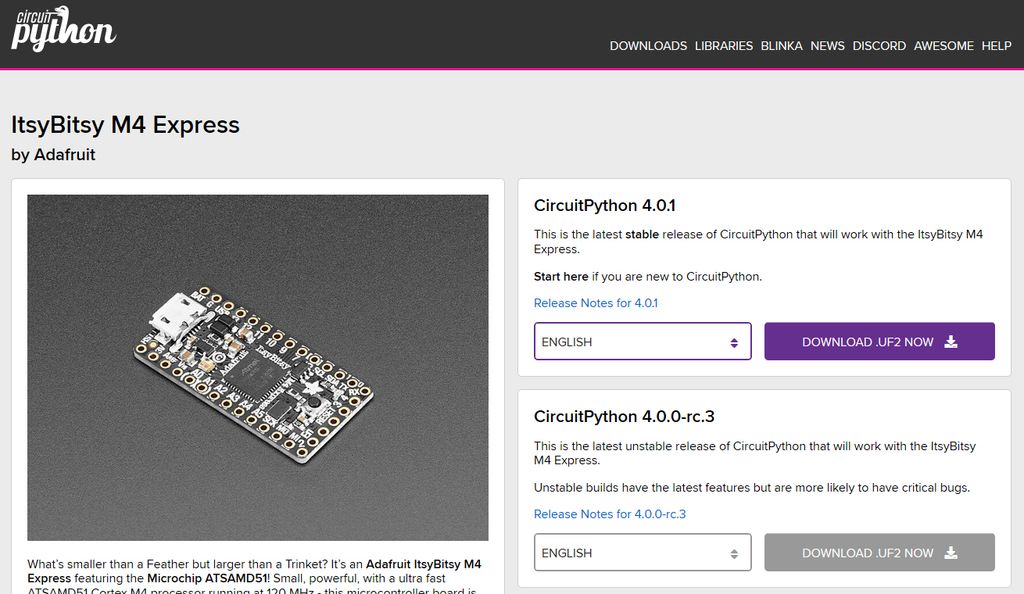1024x594 pixels.
Task: Click the ItsyBitsy M4 Express heading
Action: click(125, 125)
